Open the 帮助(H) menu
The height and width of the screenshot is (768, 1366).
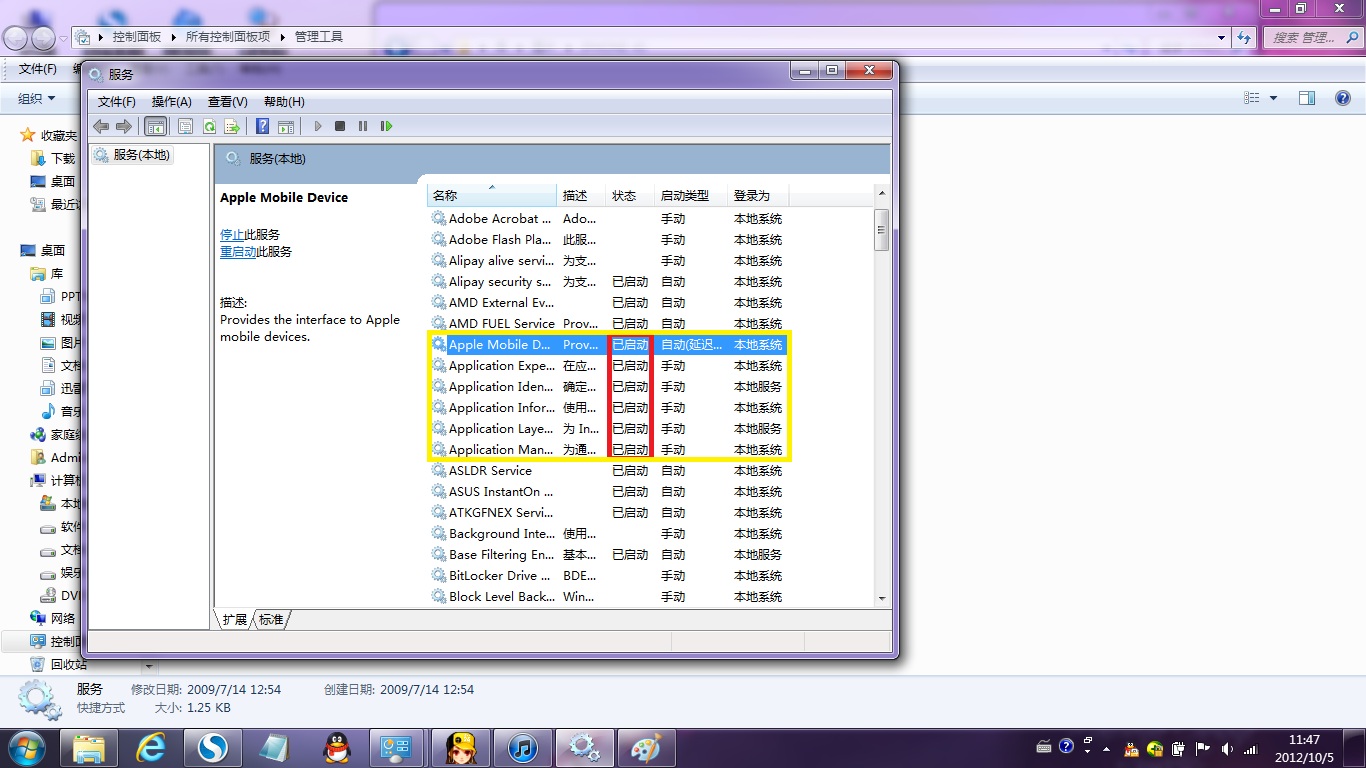(x=284, y=102)
